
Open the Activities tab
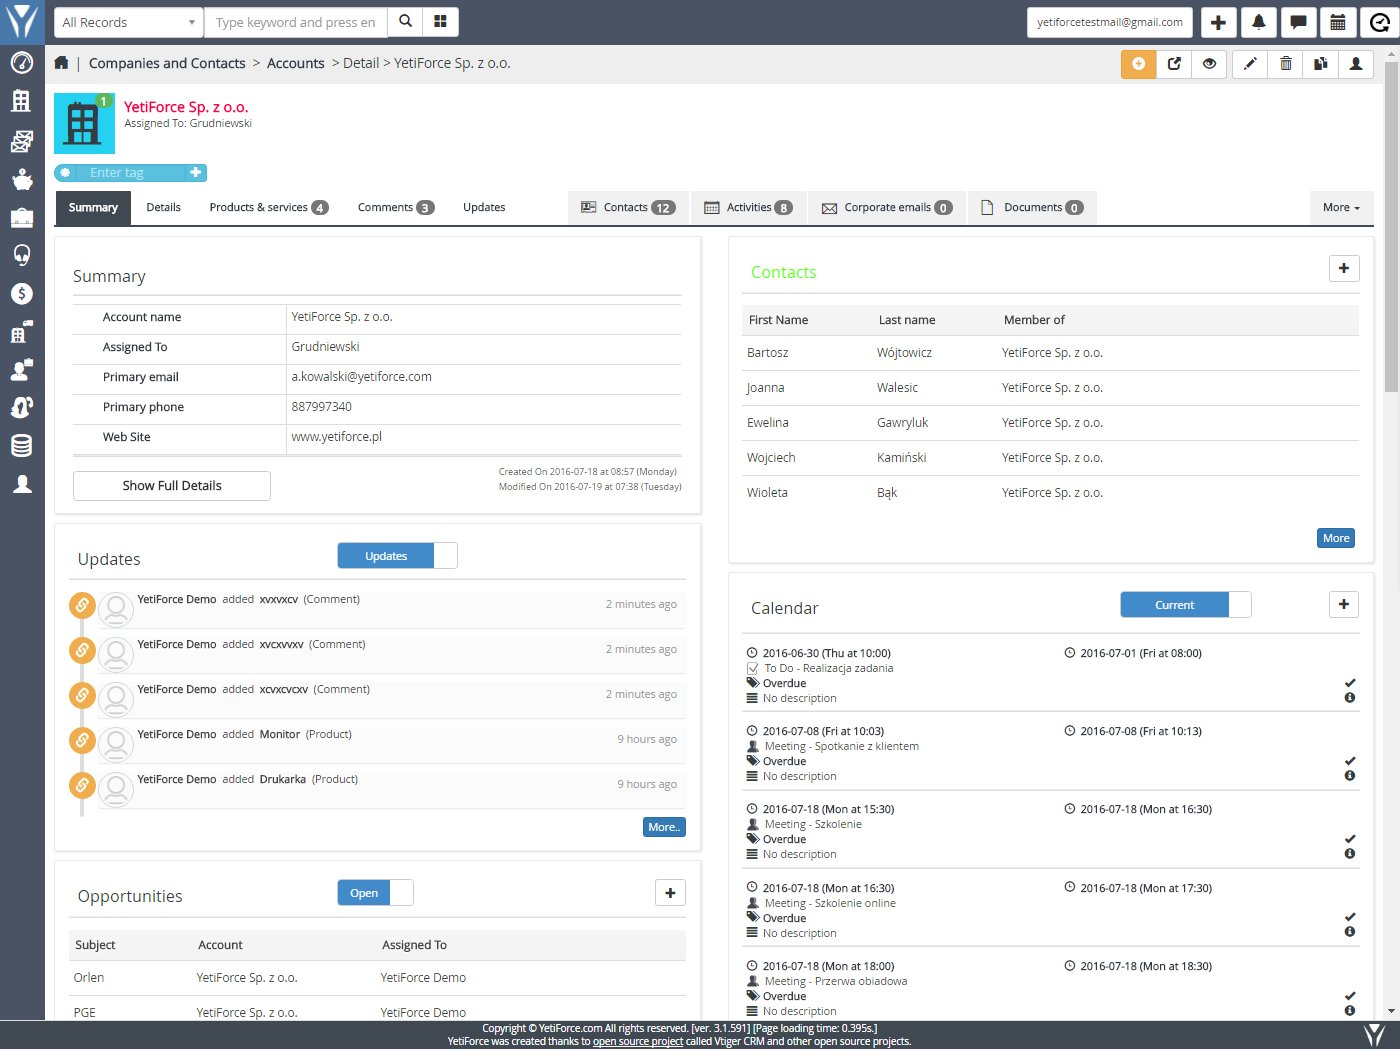click(748, 208)
